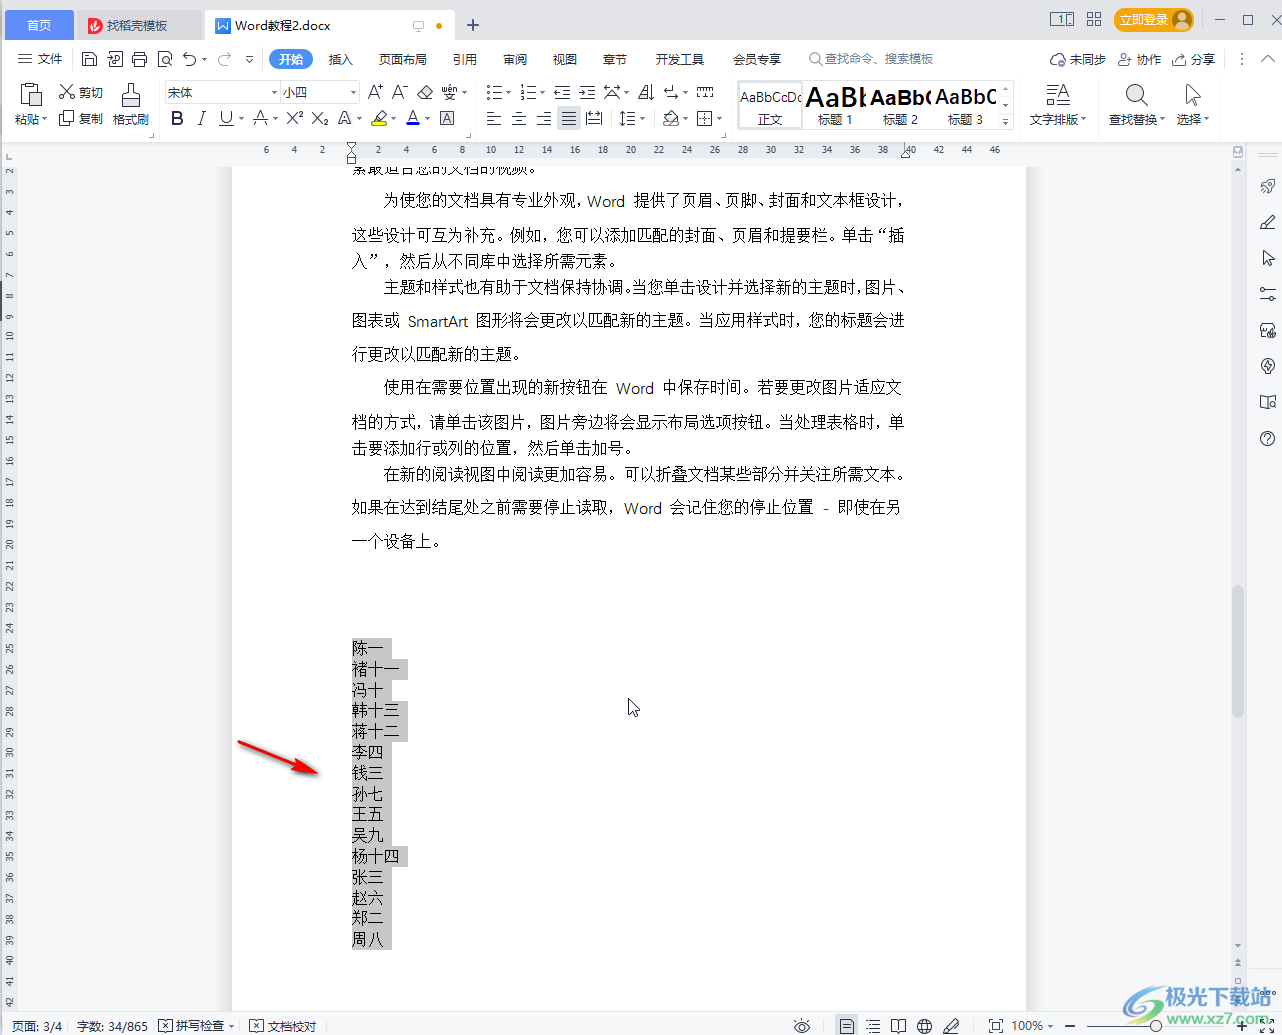Click the Find and Replace magnifier icon
Viewport: 1282px width, 1035px height.
(1136, 95)
